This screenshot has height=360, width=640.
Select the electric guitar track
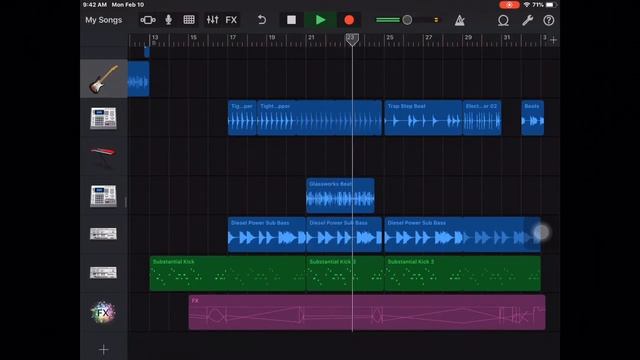[104, 79]
